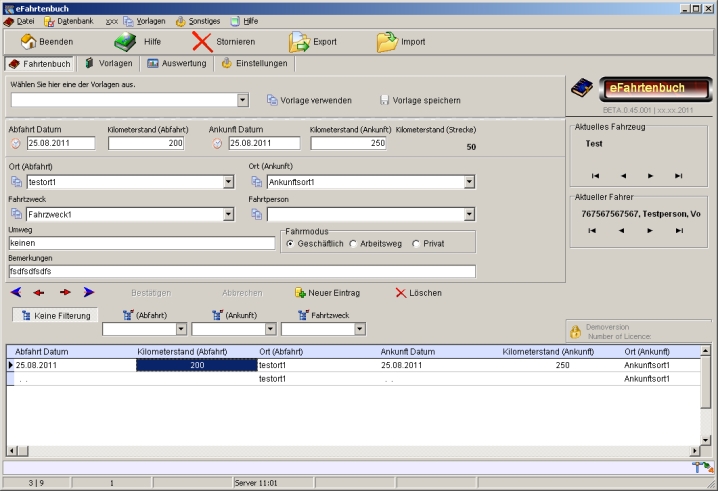Select the Arbeitsweg radio button

[x=353, y=243]
